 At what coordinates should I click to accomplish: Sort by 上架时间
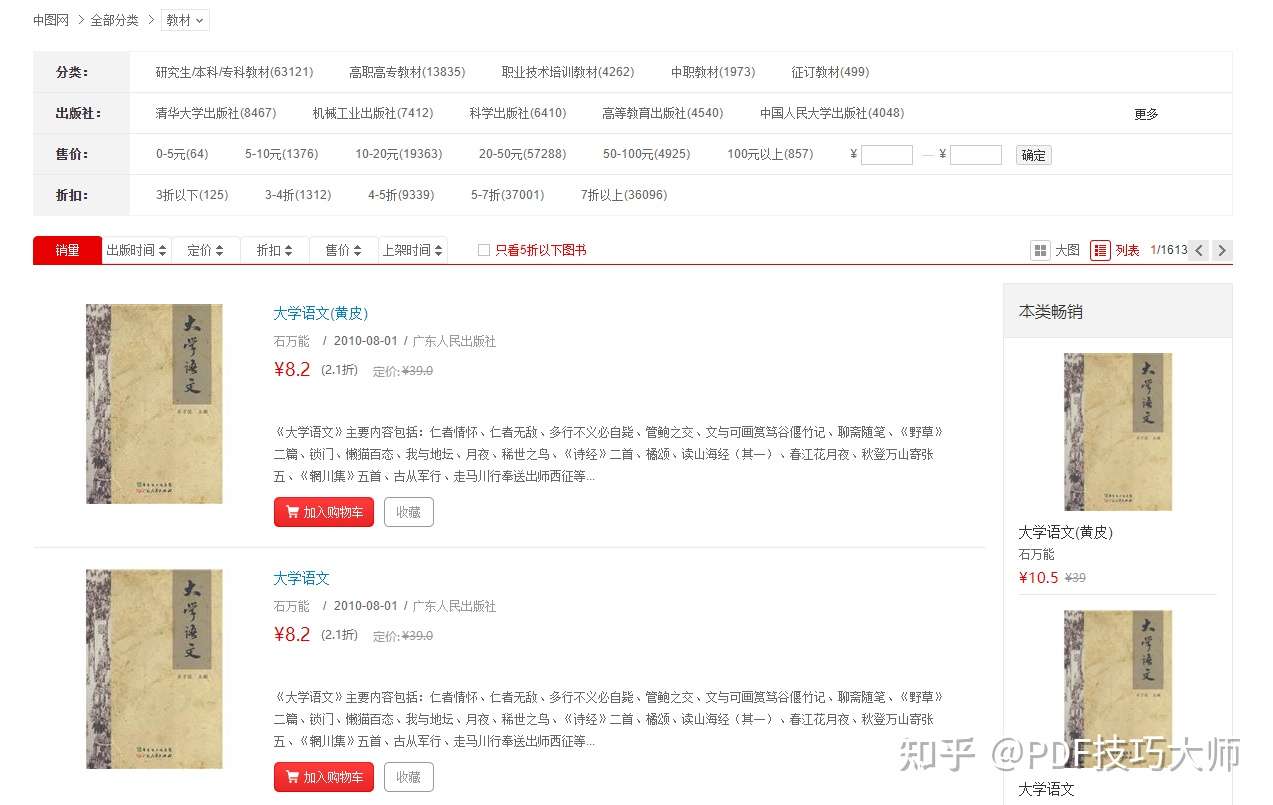pos(413,250)
